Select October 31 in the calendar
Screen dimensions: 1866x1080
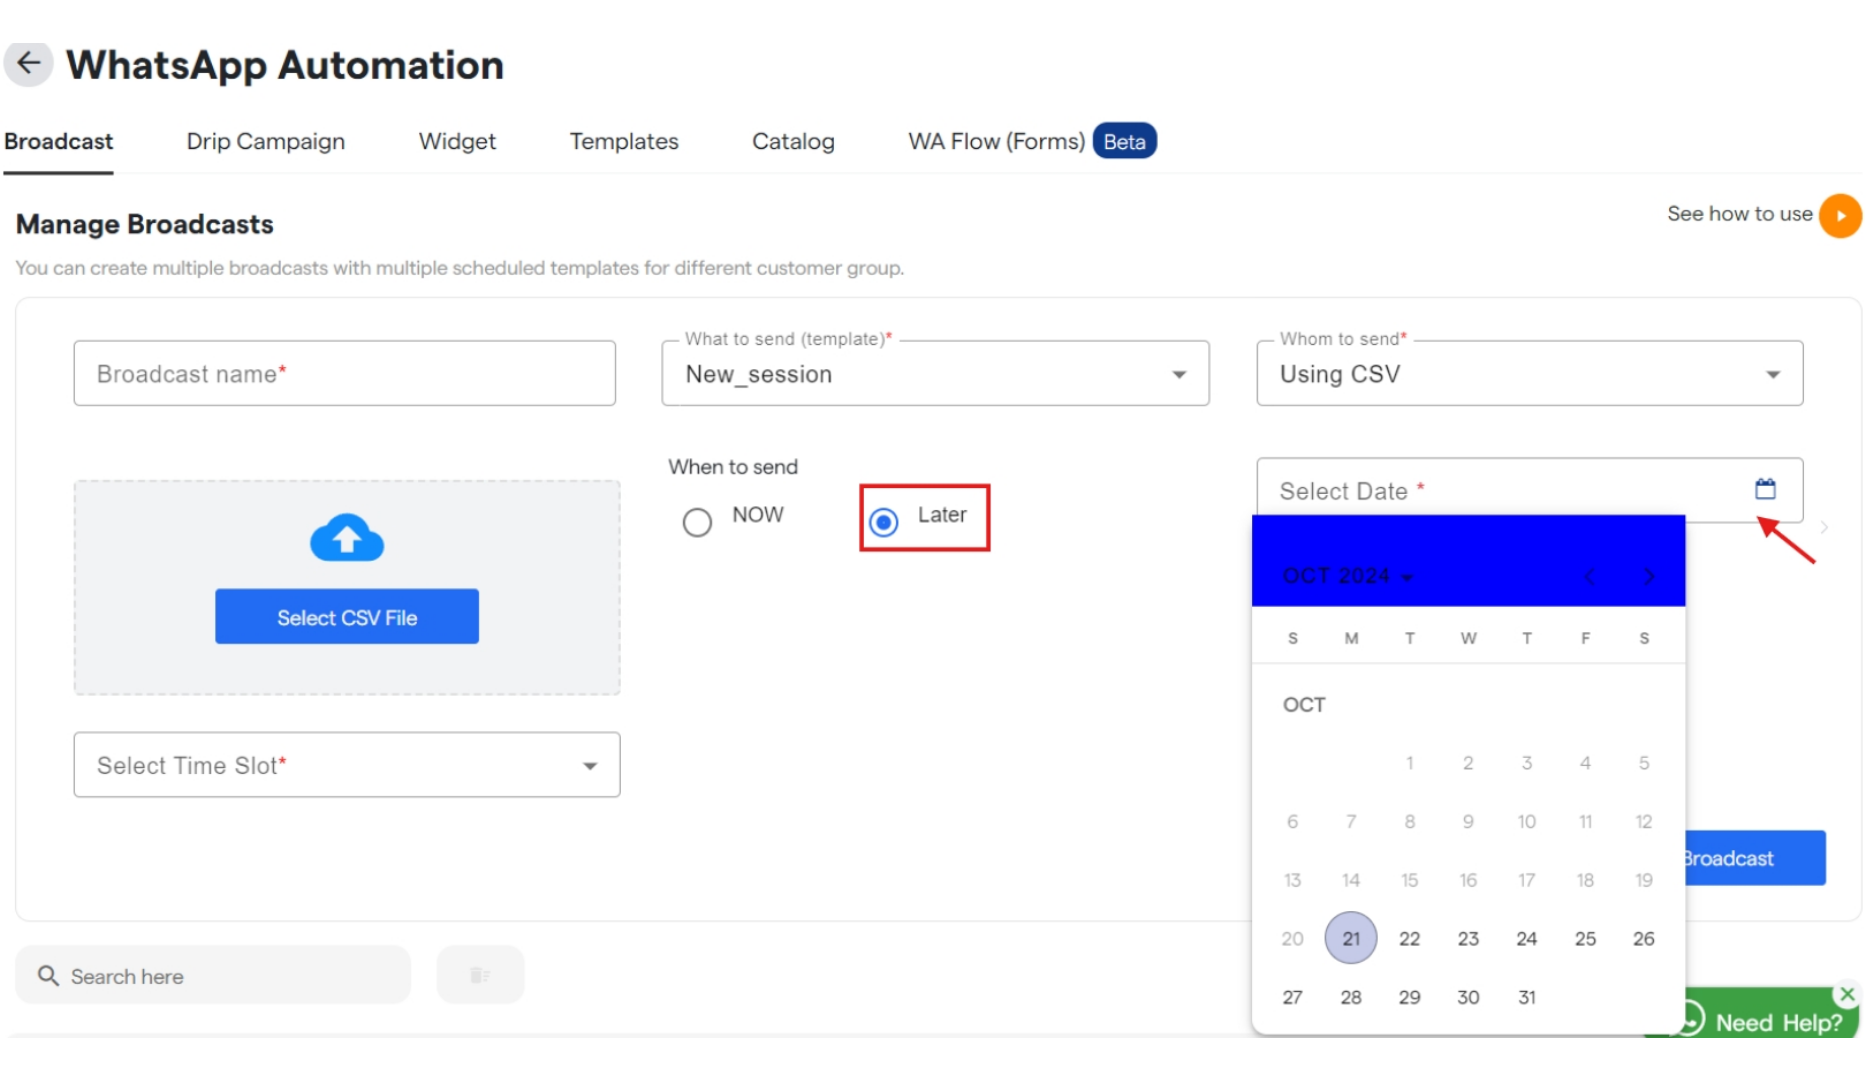pos(1527,997)
